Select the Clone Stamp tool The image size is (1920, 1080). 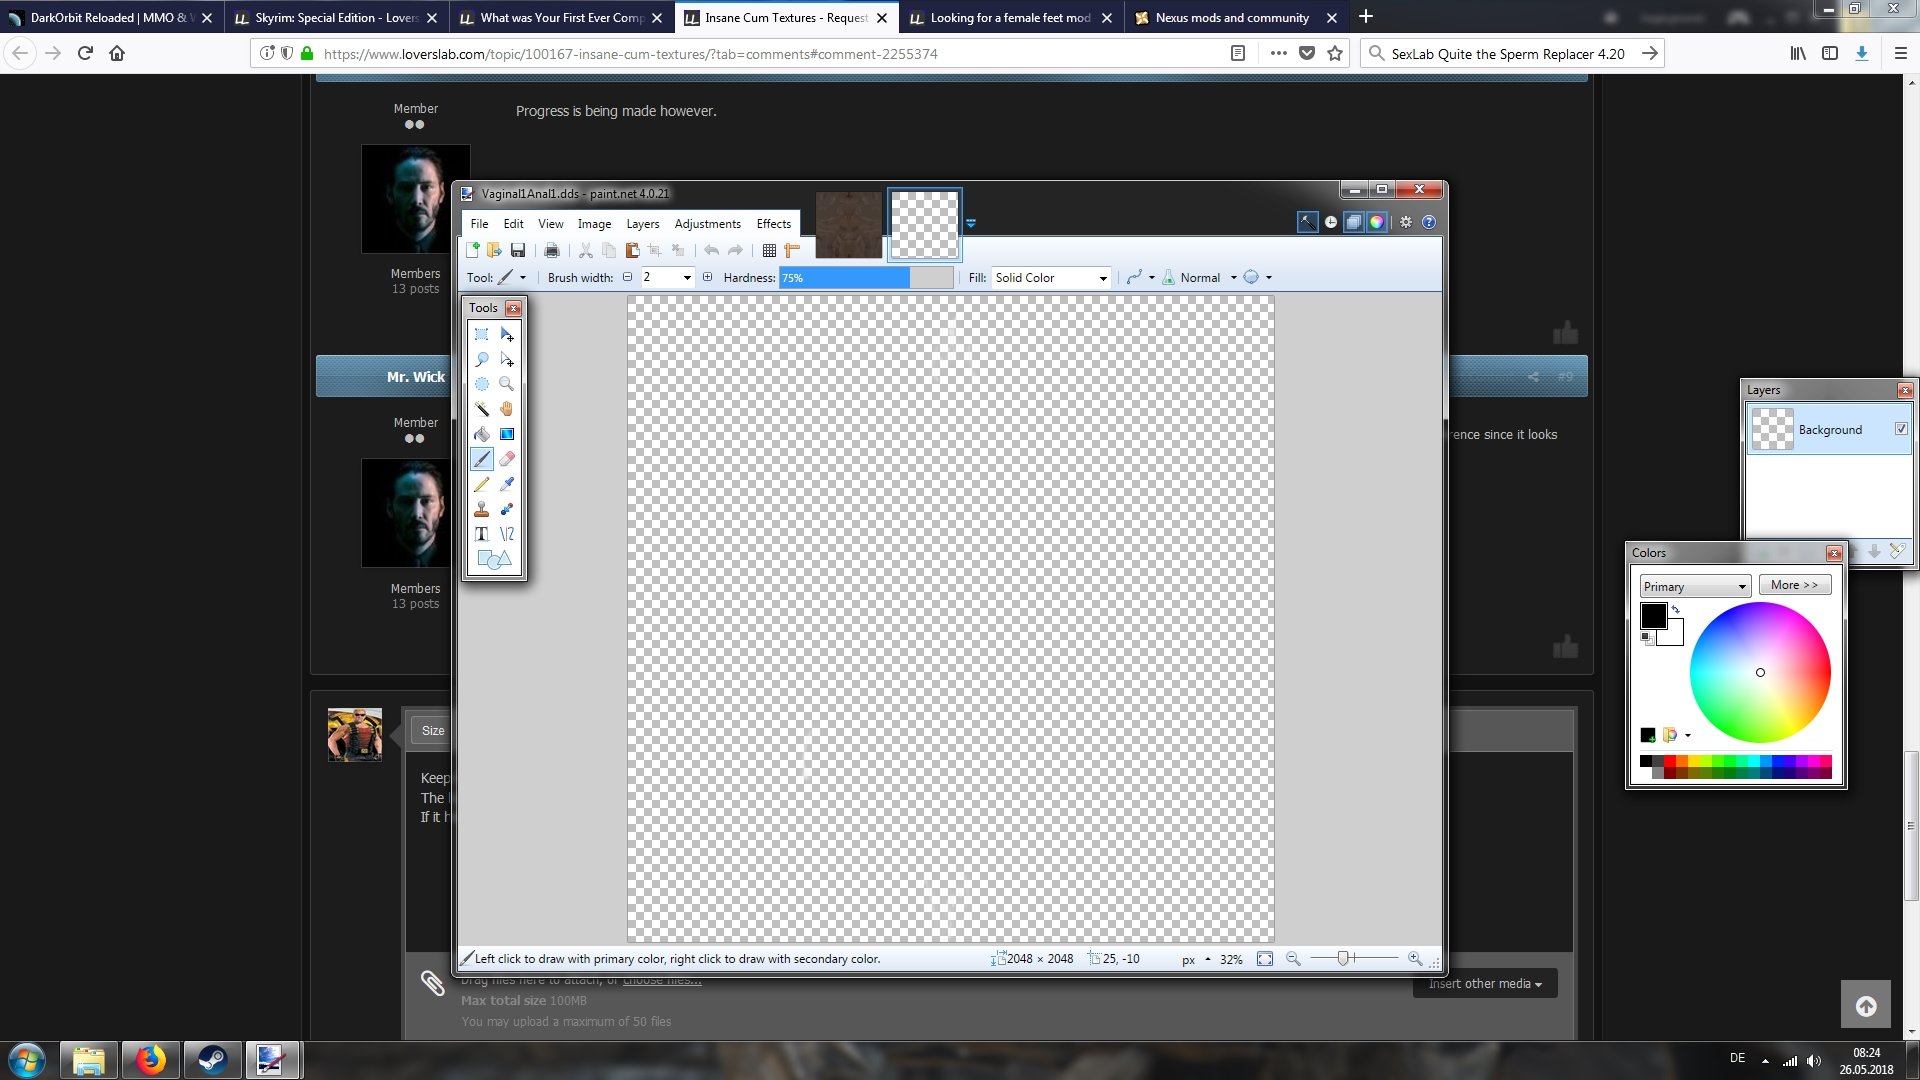pos(481,509)
